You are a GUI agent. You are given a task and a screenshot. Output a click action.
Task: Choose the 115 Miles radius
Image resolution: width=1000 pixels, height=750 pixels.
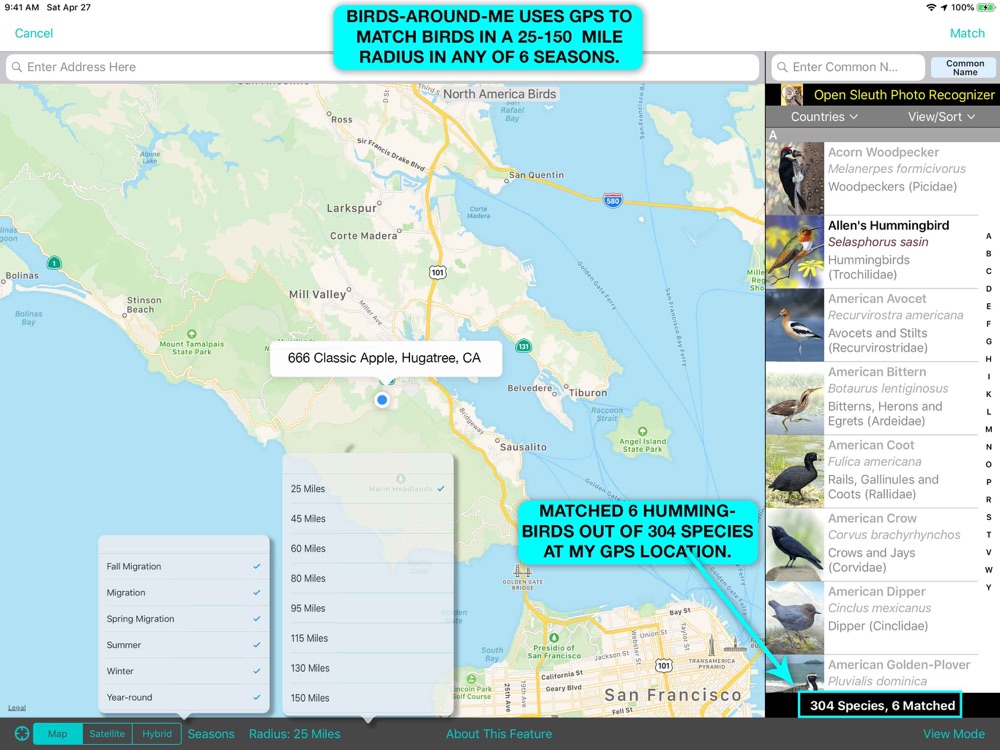[368, 638]
